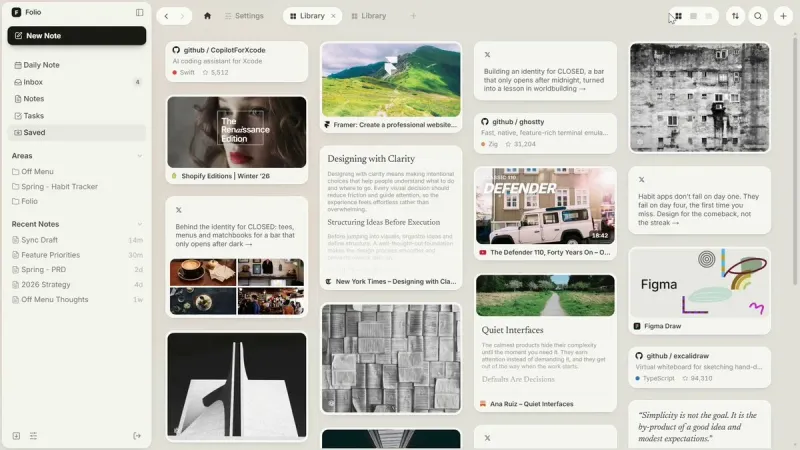Open the Inbox
The height and width of the screenshot is (450, 800).
(x=77, y=82)
